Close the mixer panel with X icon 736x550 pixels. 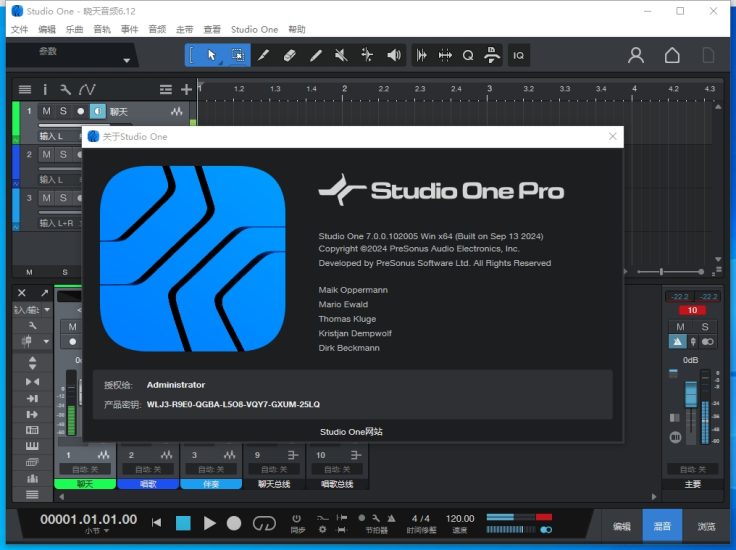22,293
